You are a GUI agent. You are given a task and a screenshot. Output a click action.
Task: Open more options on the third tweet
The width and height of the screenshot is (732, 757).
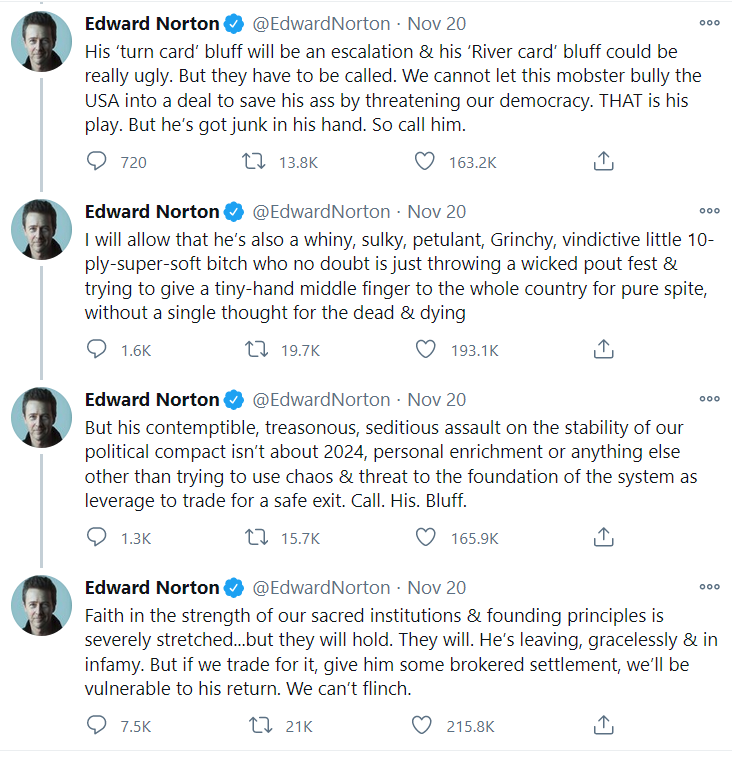coord(709,398)
